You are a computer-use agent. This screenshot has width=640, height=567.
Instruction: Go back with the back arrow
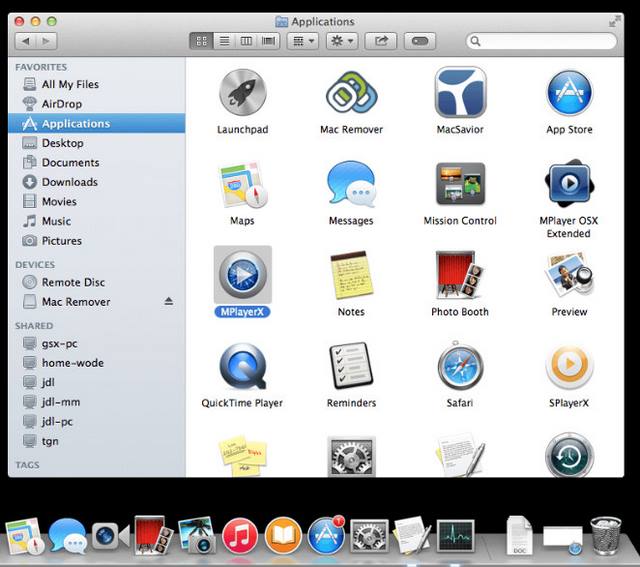point(26,41)
